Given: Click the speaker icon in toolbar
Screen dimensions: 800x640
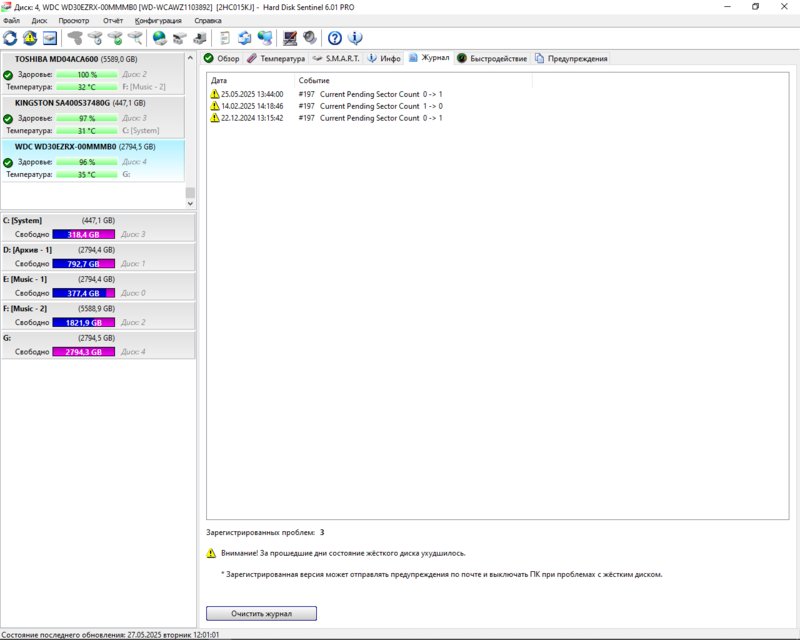Looking at the screenshot, I should pos(310,38).
